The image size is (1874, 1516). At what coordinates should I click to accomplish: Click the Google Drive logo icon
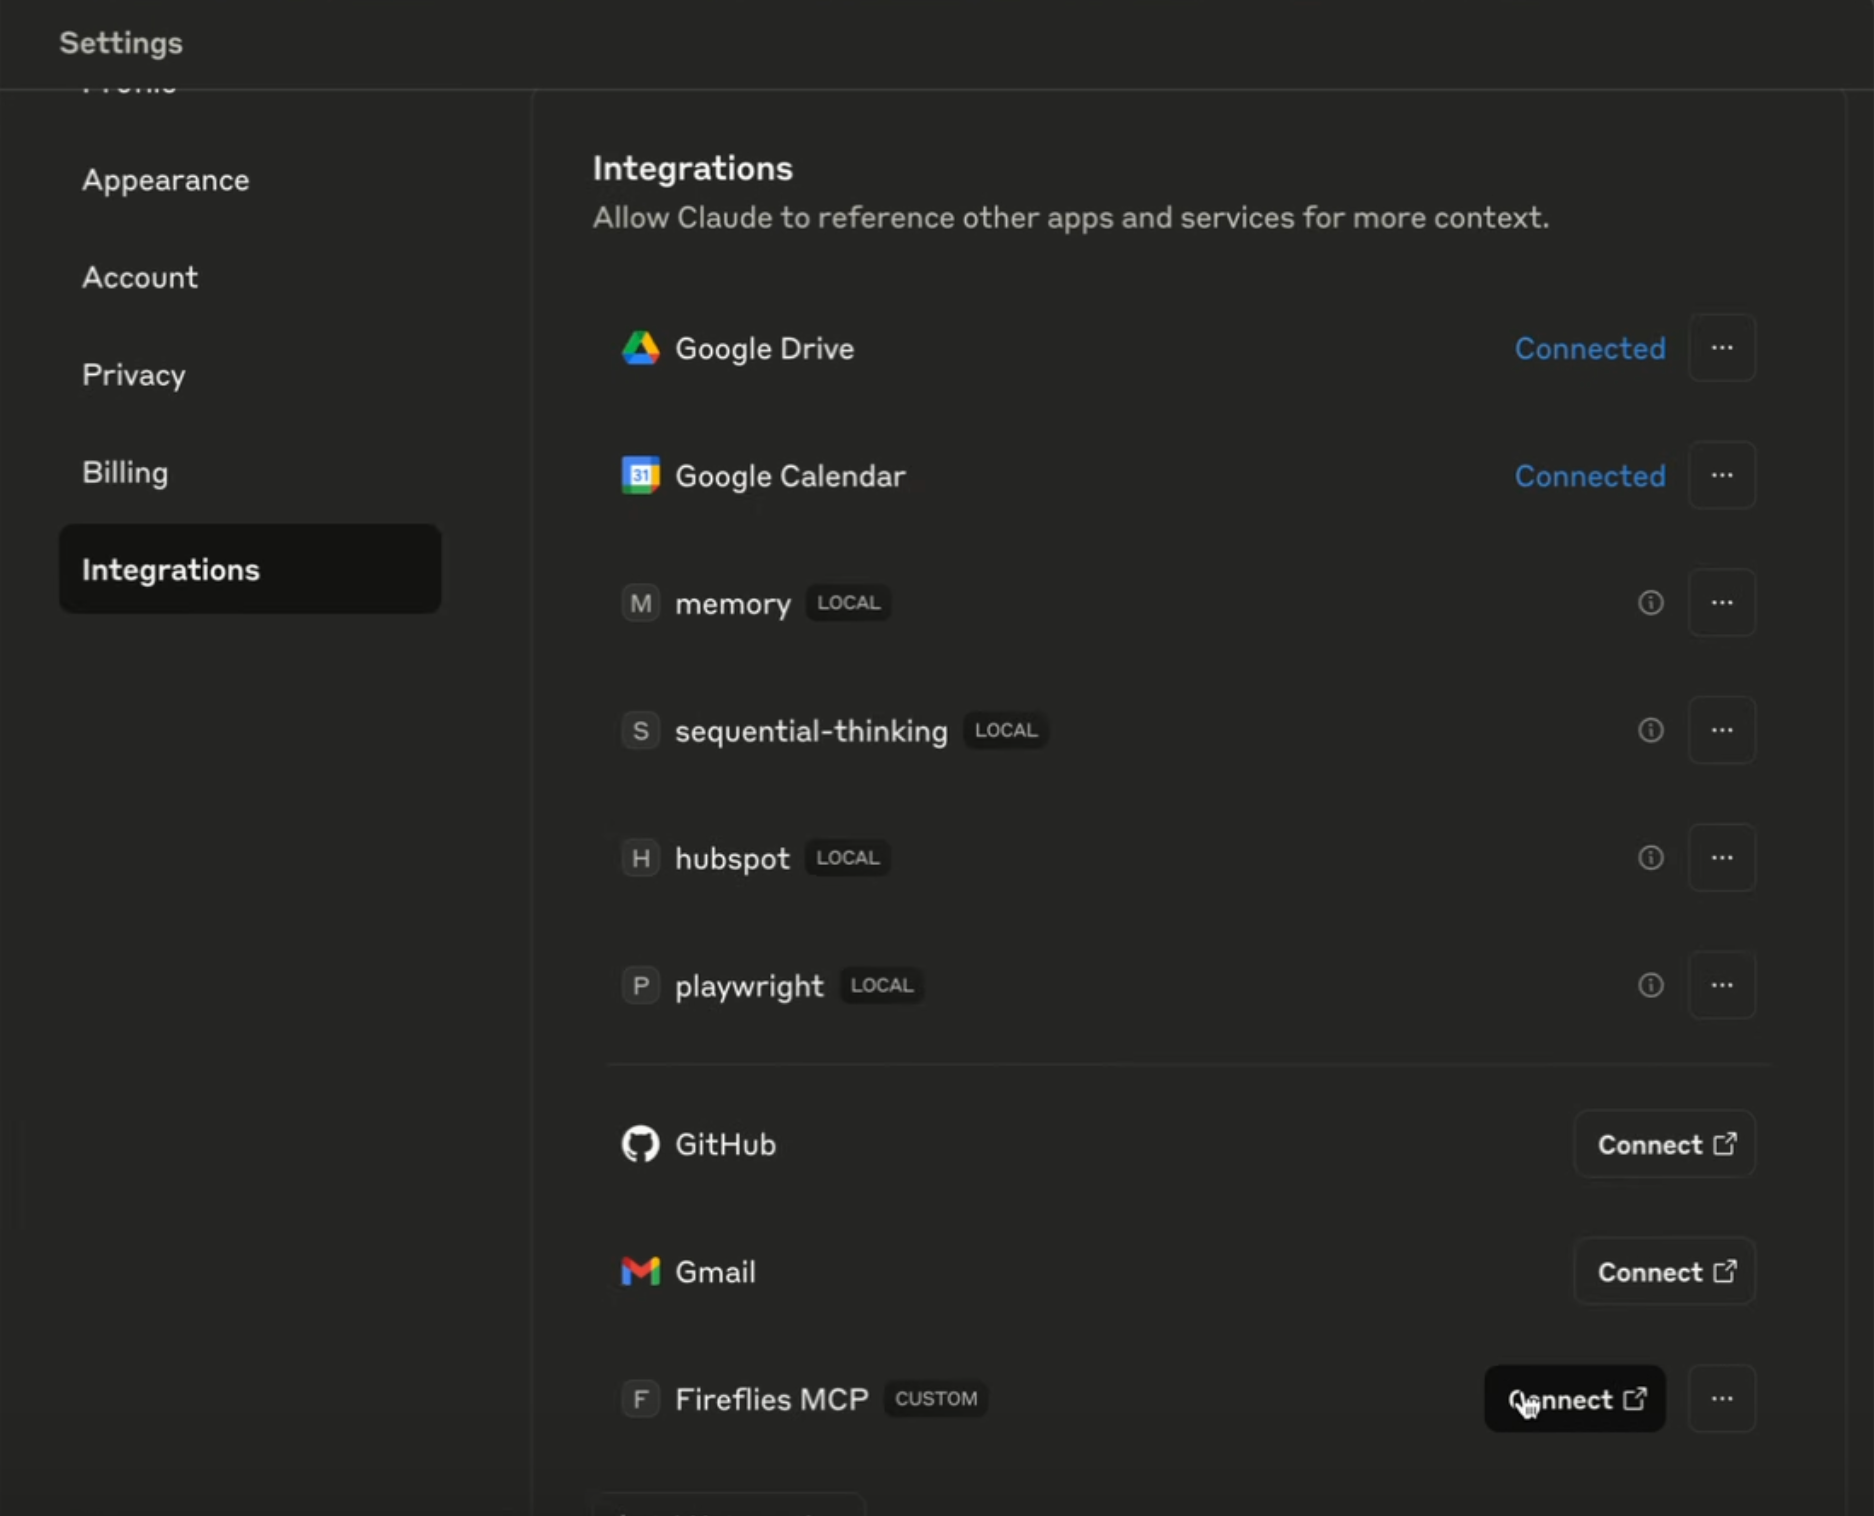tap(641, 348)
